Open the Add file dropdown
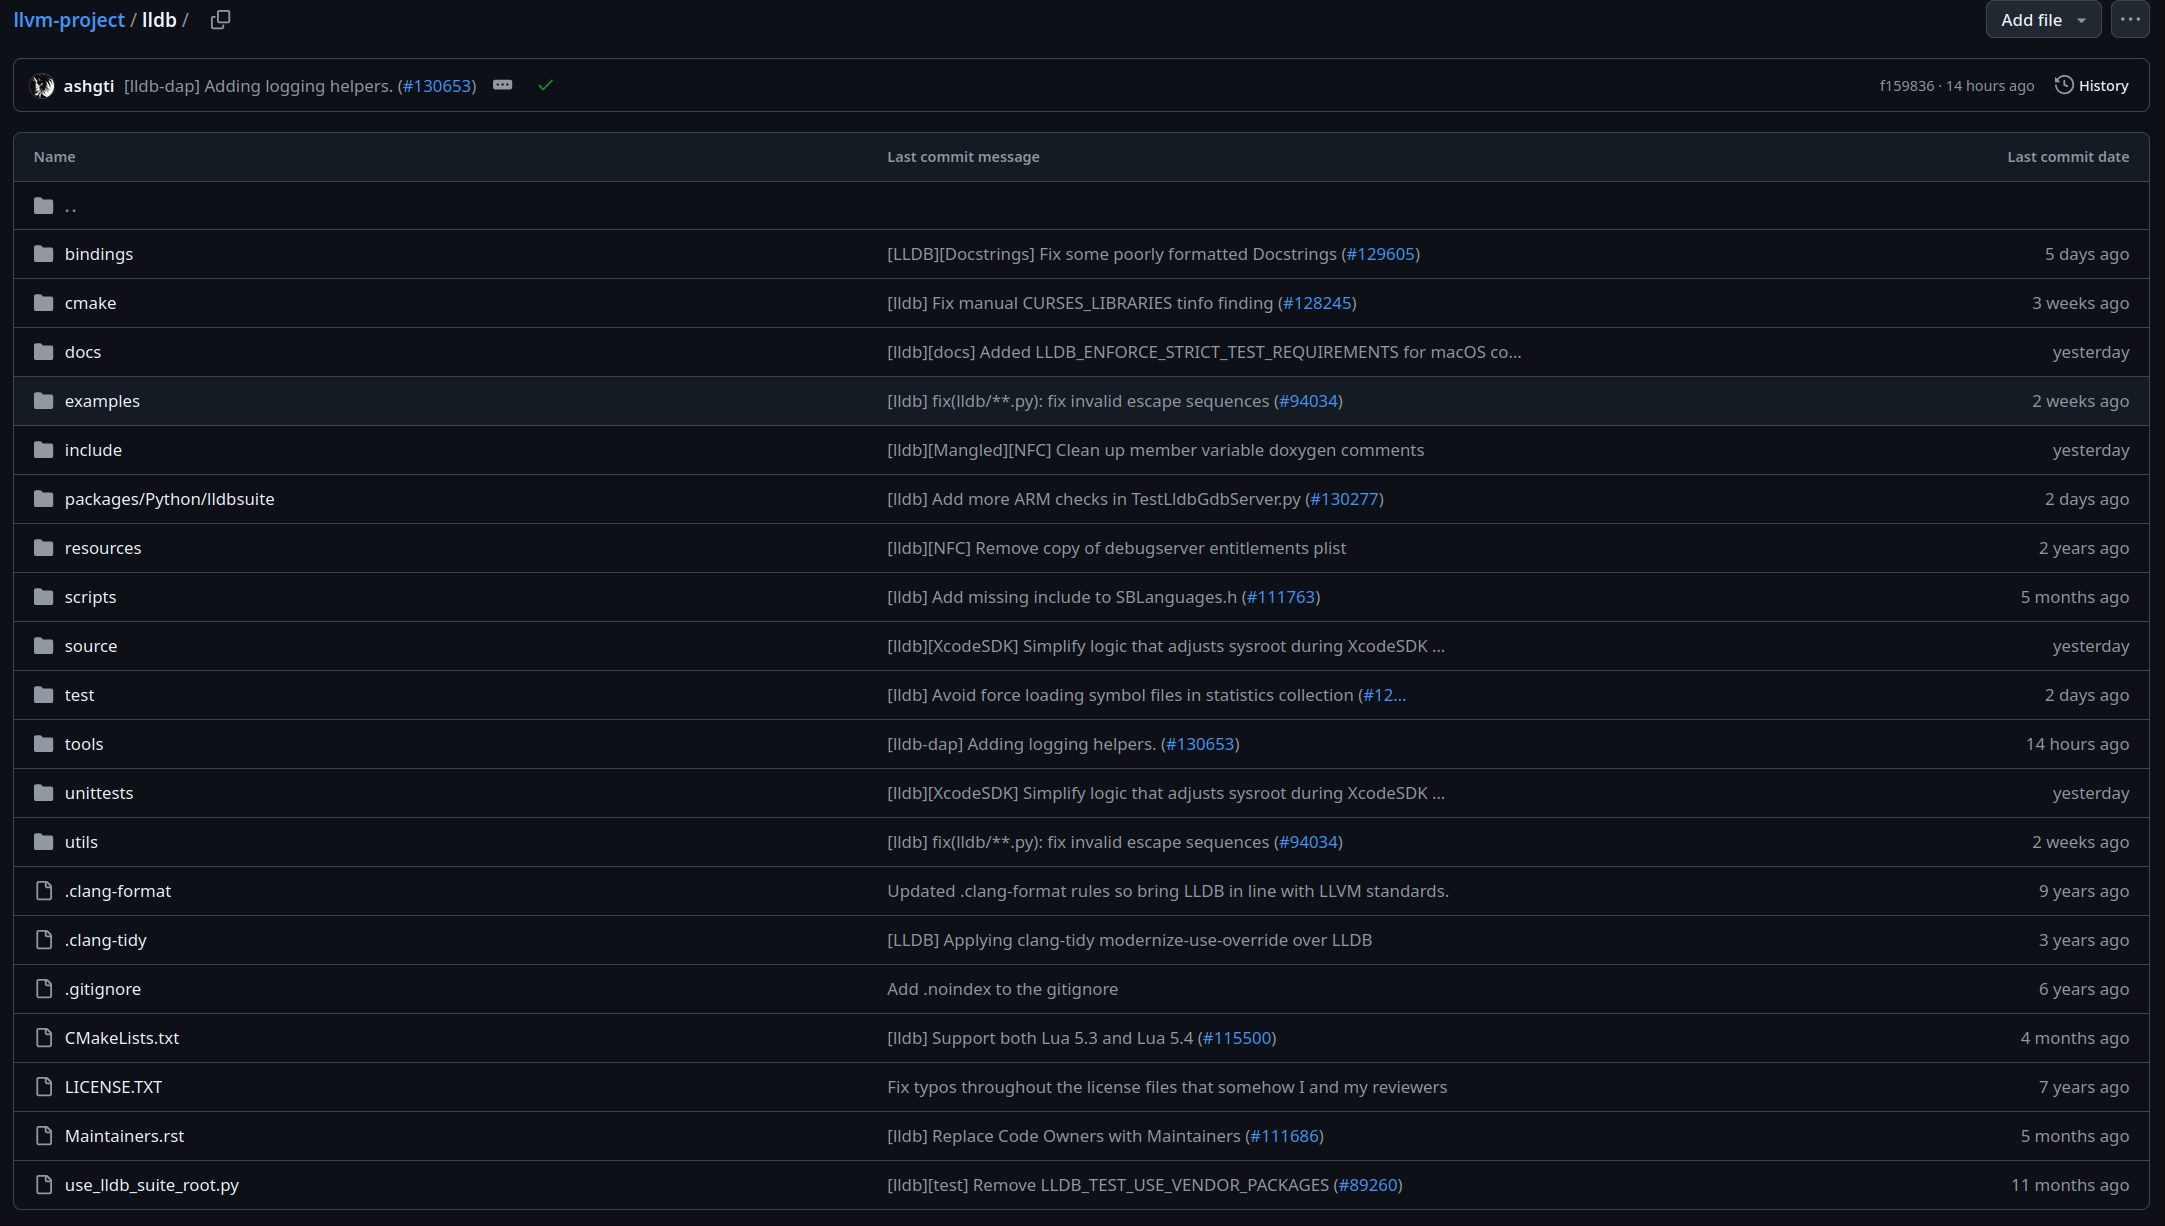Viewport: 2165px width, 1226px height. [x=2043, y=20]
